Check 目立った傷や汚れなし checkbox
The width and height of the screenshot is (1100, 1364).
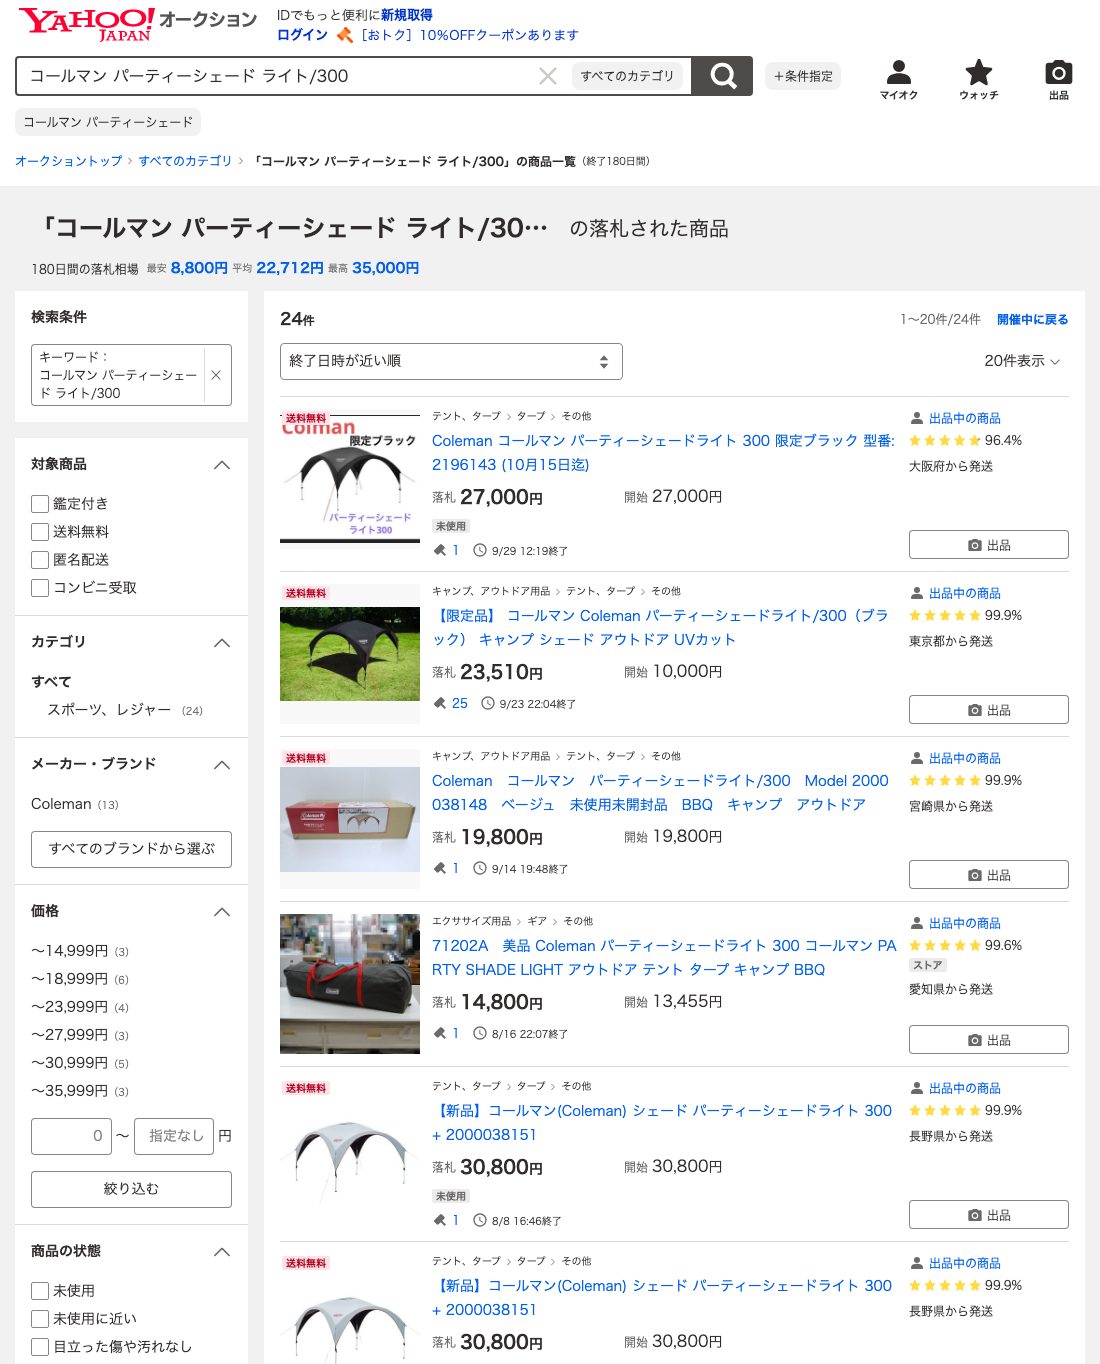pos(40,1347)
